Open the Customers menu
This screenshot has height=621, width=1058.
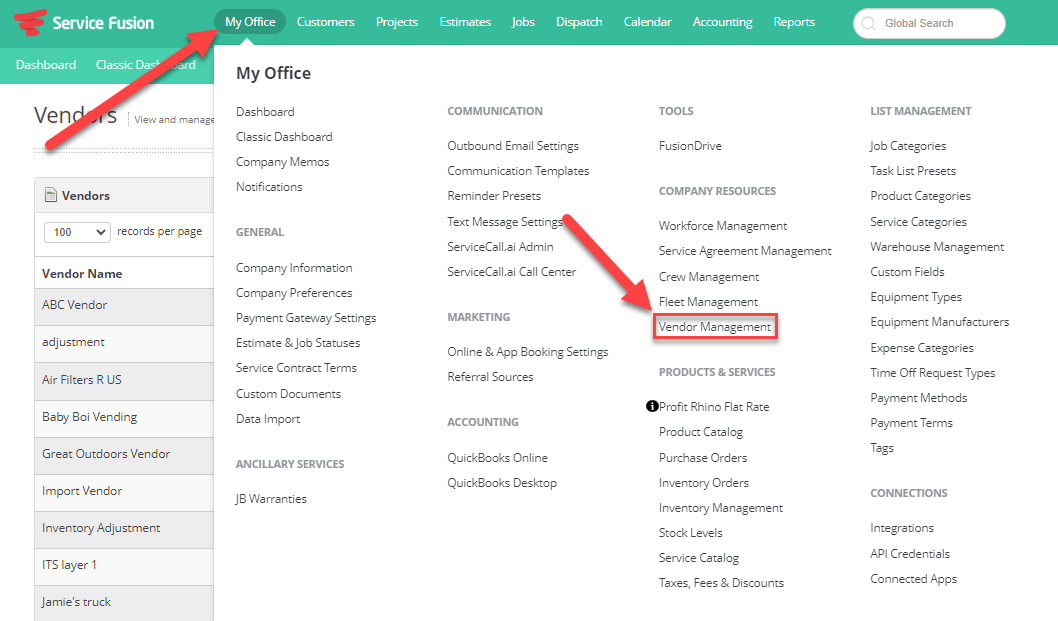tap(325, 22)
